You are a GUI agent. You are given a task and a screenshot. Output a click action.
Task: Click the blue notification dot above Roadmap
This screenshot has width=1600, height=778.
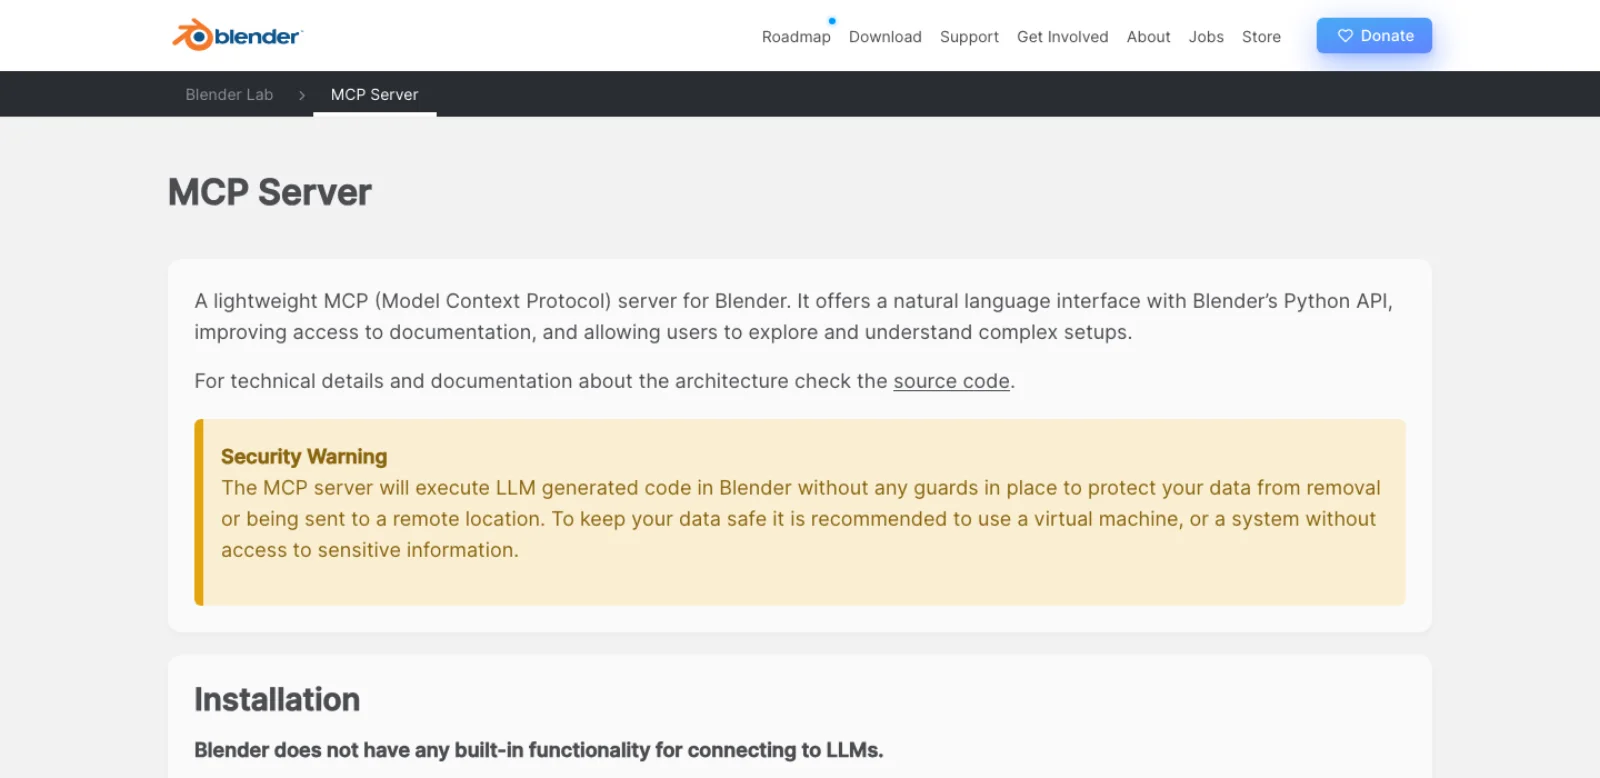pyautogui.click(x=832, y=21)
